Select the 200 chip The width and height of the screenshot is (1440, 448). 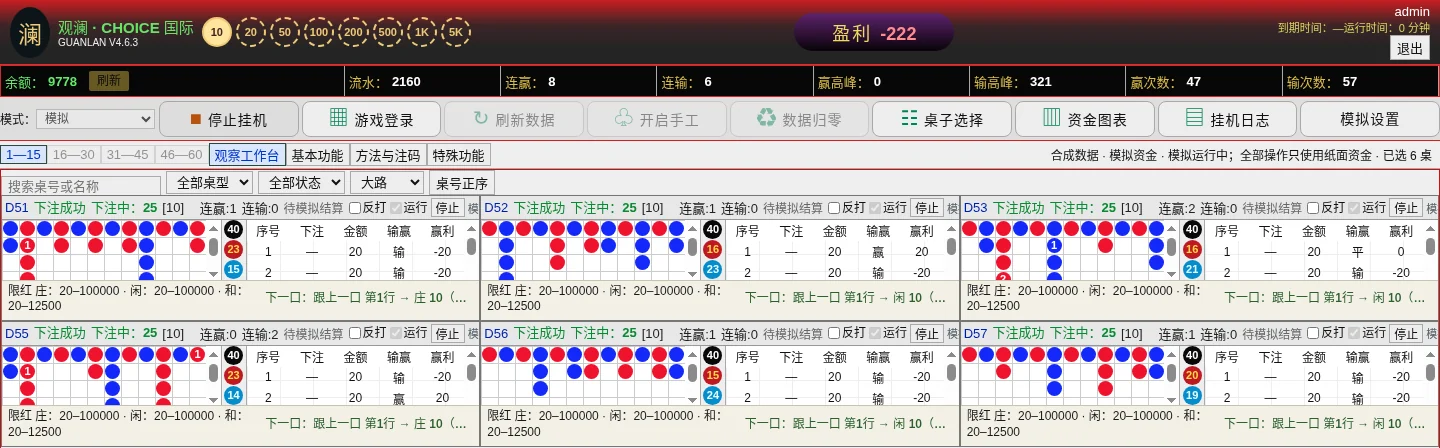(x=353, y=32)
